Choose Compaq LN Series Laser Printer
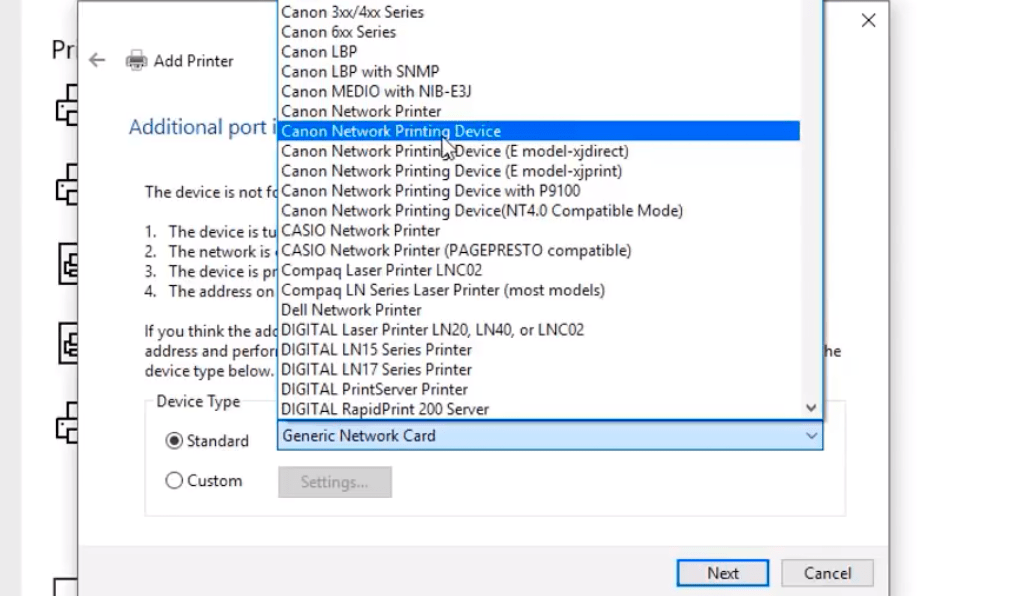The height and width of the screenshot is (596, 1012). coord(539,290)
